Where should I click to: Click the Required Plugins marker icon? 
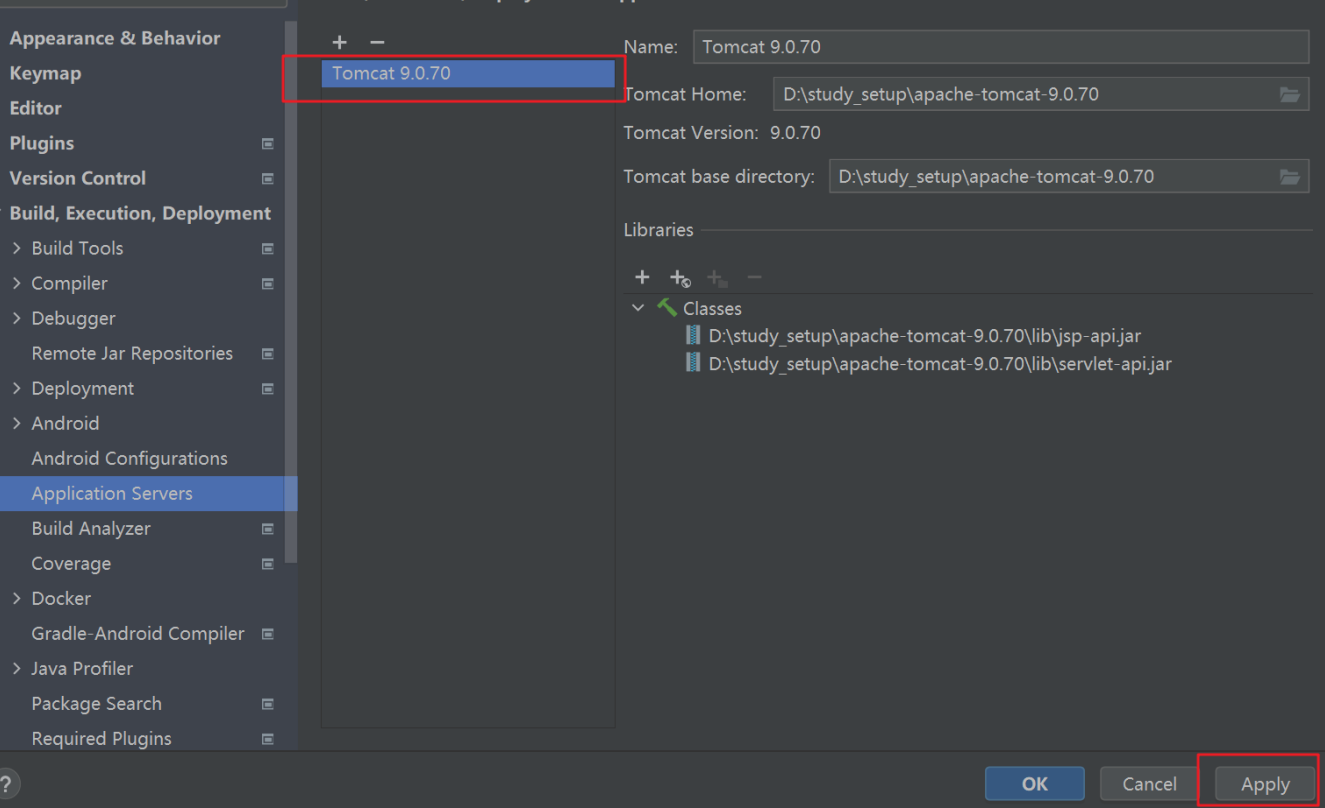pyautogui.click(x=267, y=739)
